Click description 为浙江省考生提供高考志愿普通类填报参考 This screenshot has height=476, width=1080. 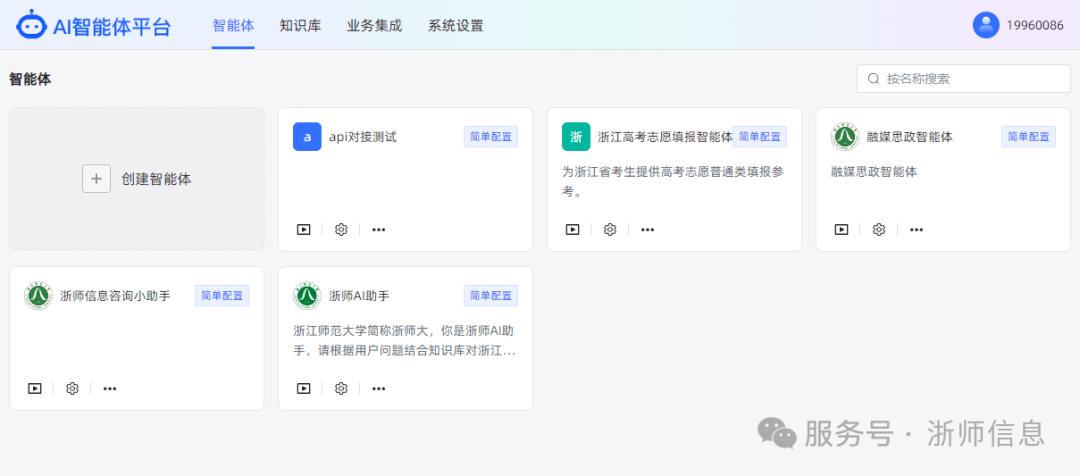(x=672, y=181)
